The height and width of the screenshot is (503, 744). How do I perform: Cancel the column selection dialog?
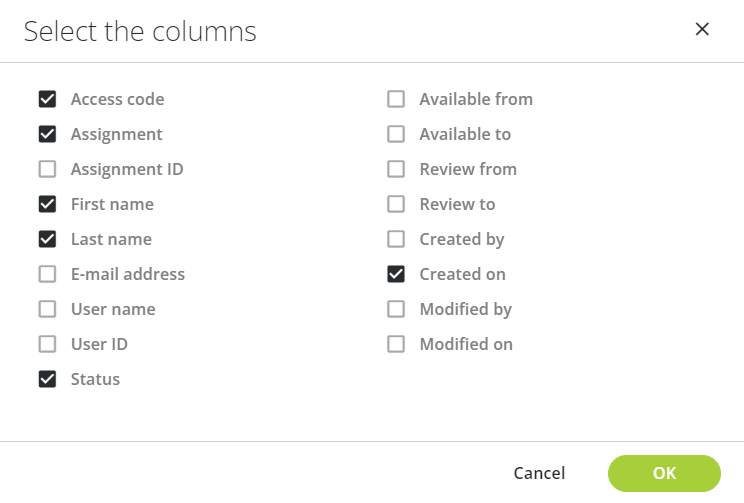539,473
